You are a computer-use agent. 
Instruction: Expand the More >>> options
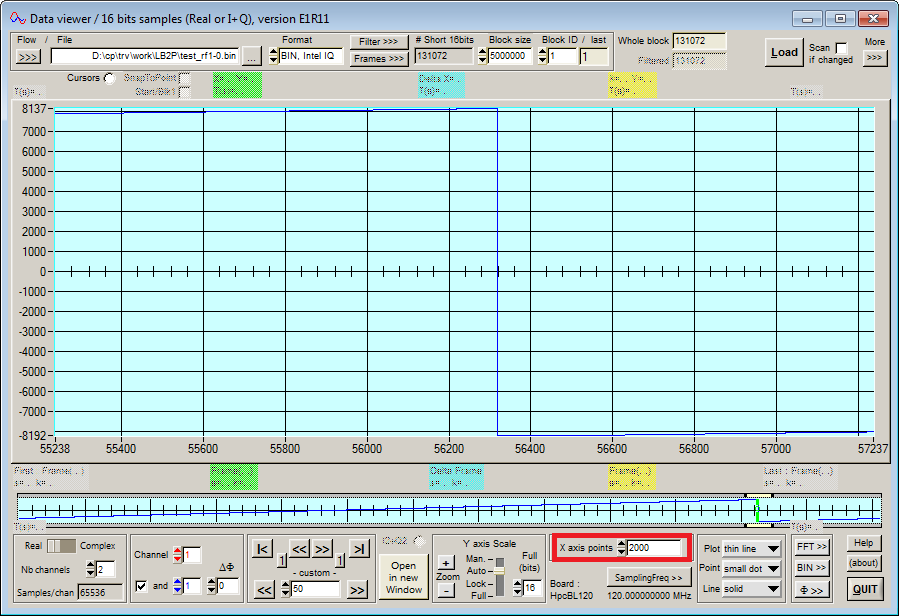(874, 58)
